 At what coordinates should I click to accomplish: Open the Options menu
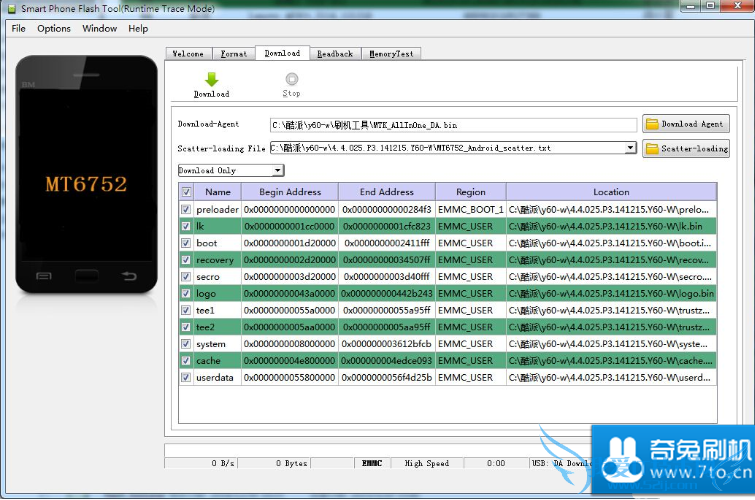54,29
